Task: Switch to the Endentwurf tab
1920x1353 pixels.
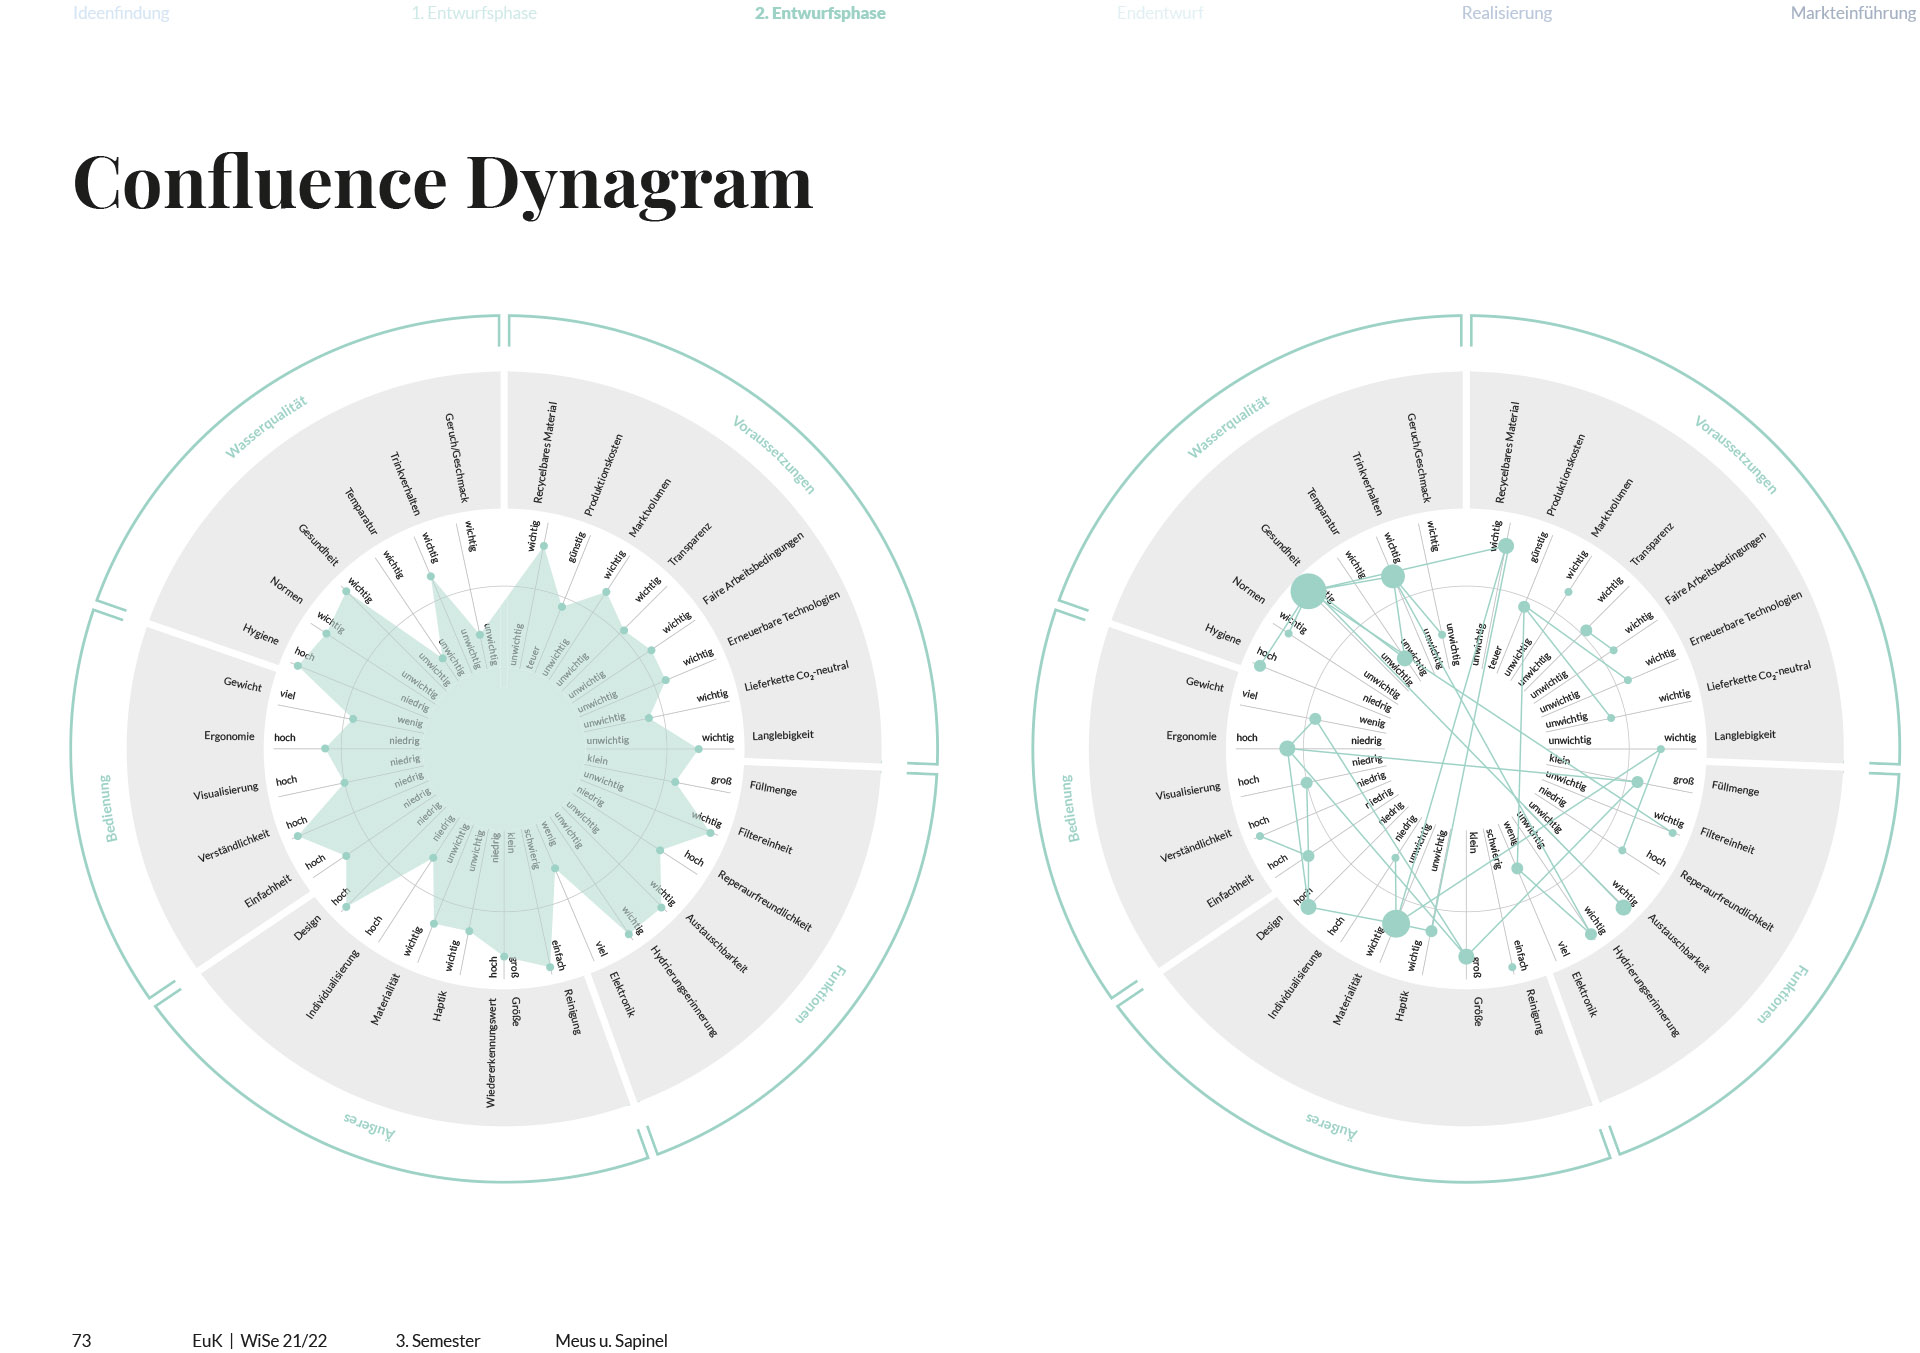Action: (1160, 13)
